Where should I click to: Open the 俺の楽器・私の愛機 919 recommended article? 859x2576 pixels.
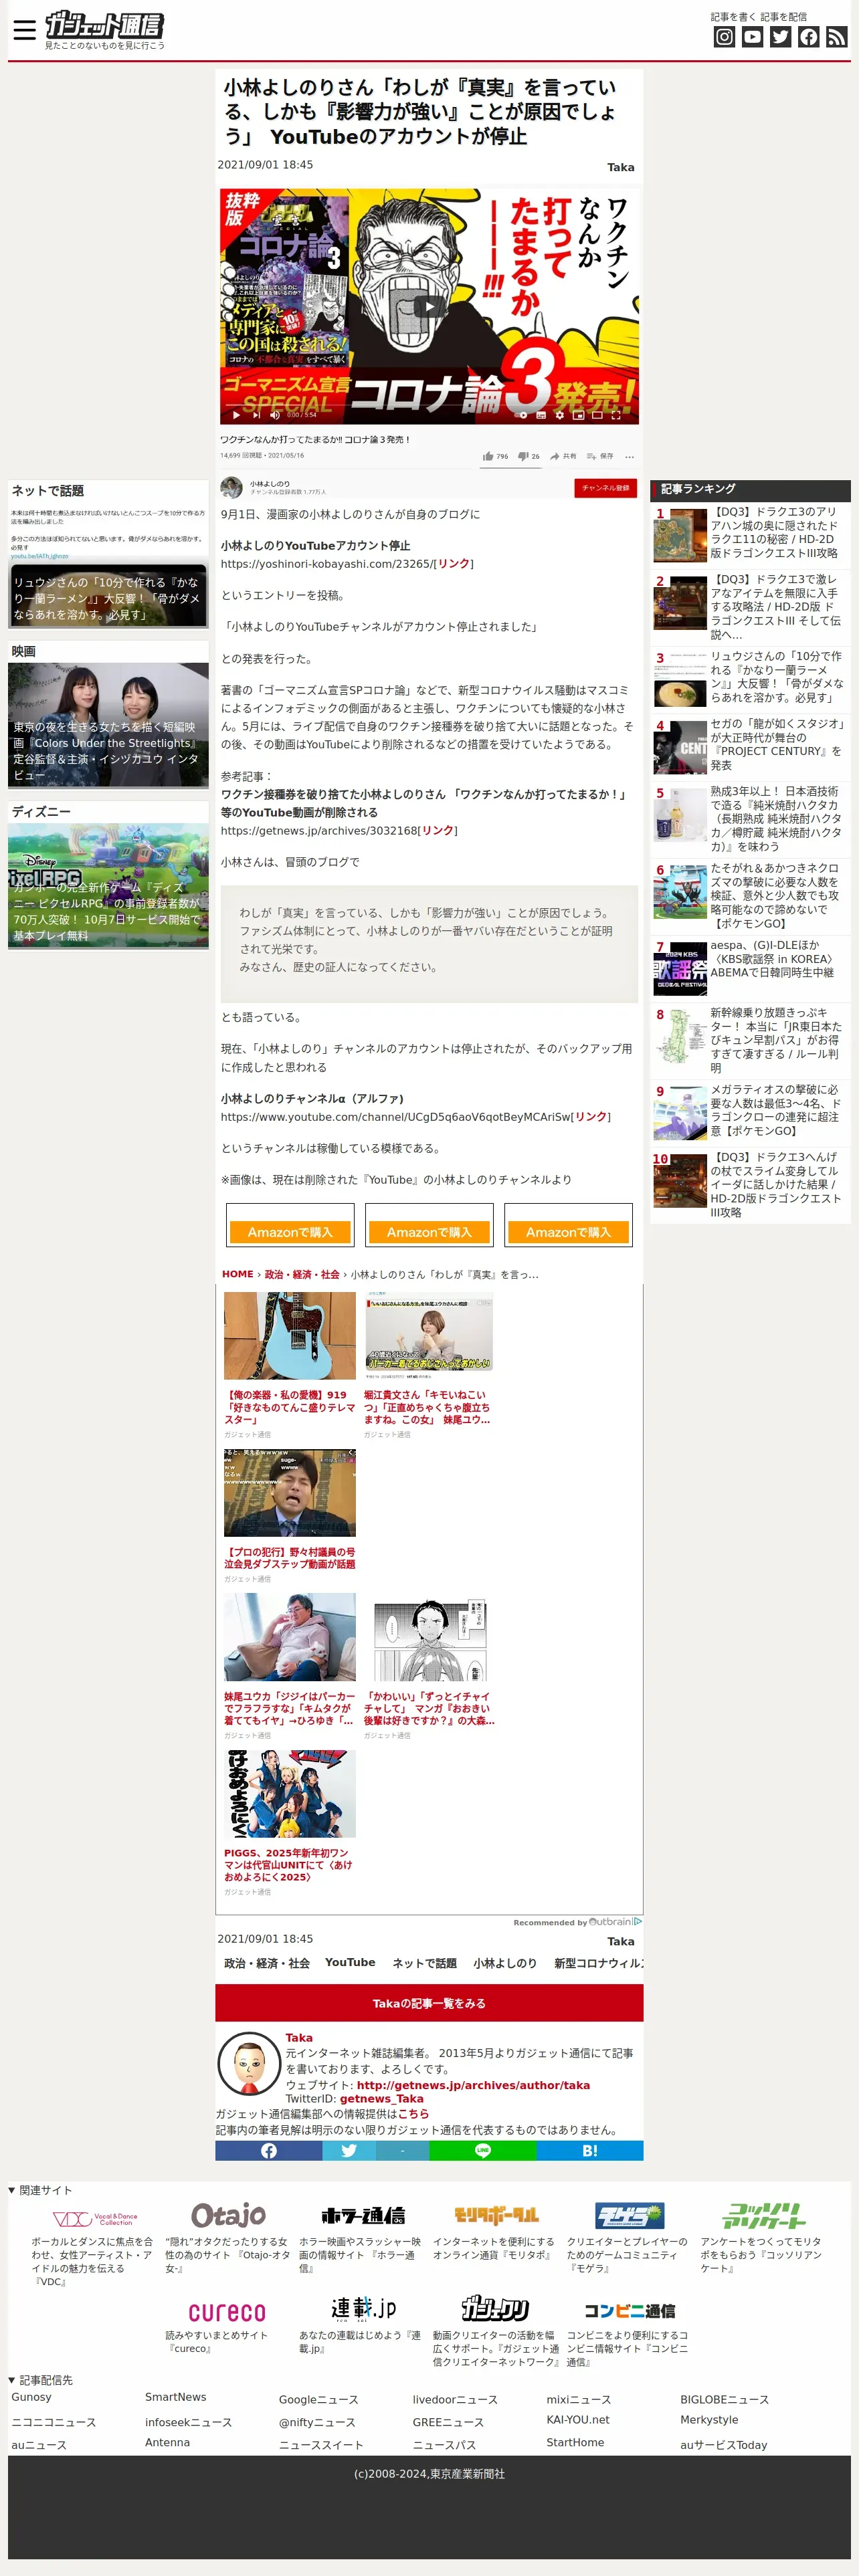(290, 1365)
